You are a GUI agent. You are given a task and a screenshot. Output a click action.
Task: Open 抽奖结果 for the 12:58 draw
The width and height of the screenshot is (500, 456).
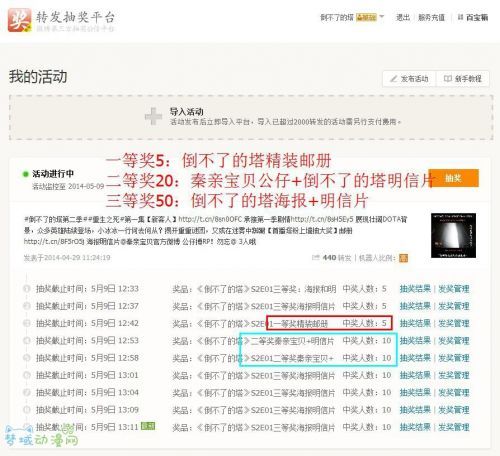(x=415, y=358)
